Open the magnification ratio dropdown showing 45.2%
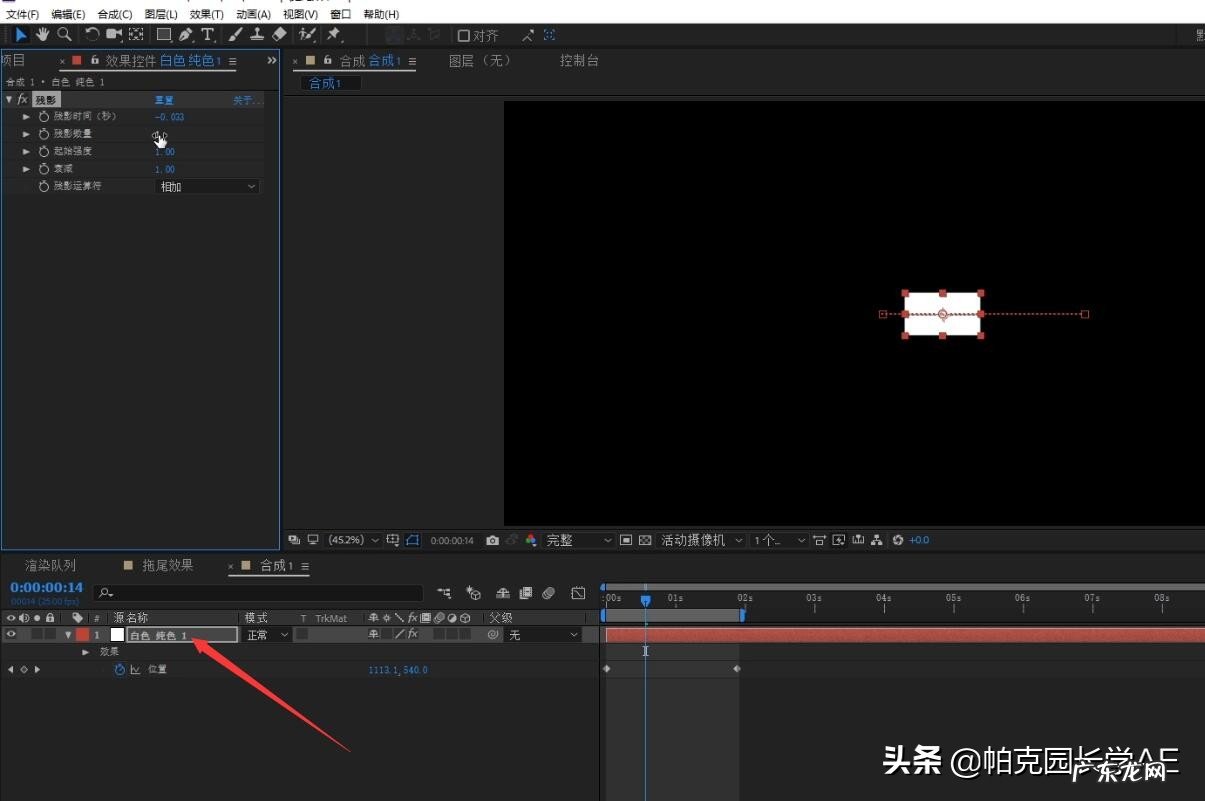Screen dimensions: 1205x801 [348, 540]
